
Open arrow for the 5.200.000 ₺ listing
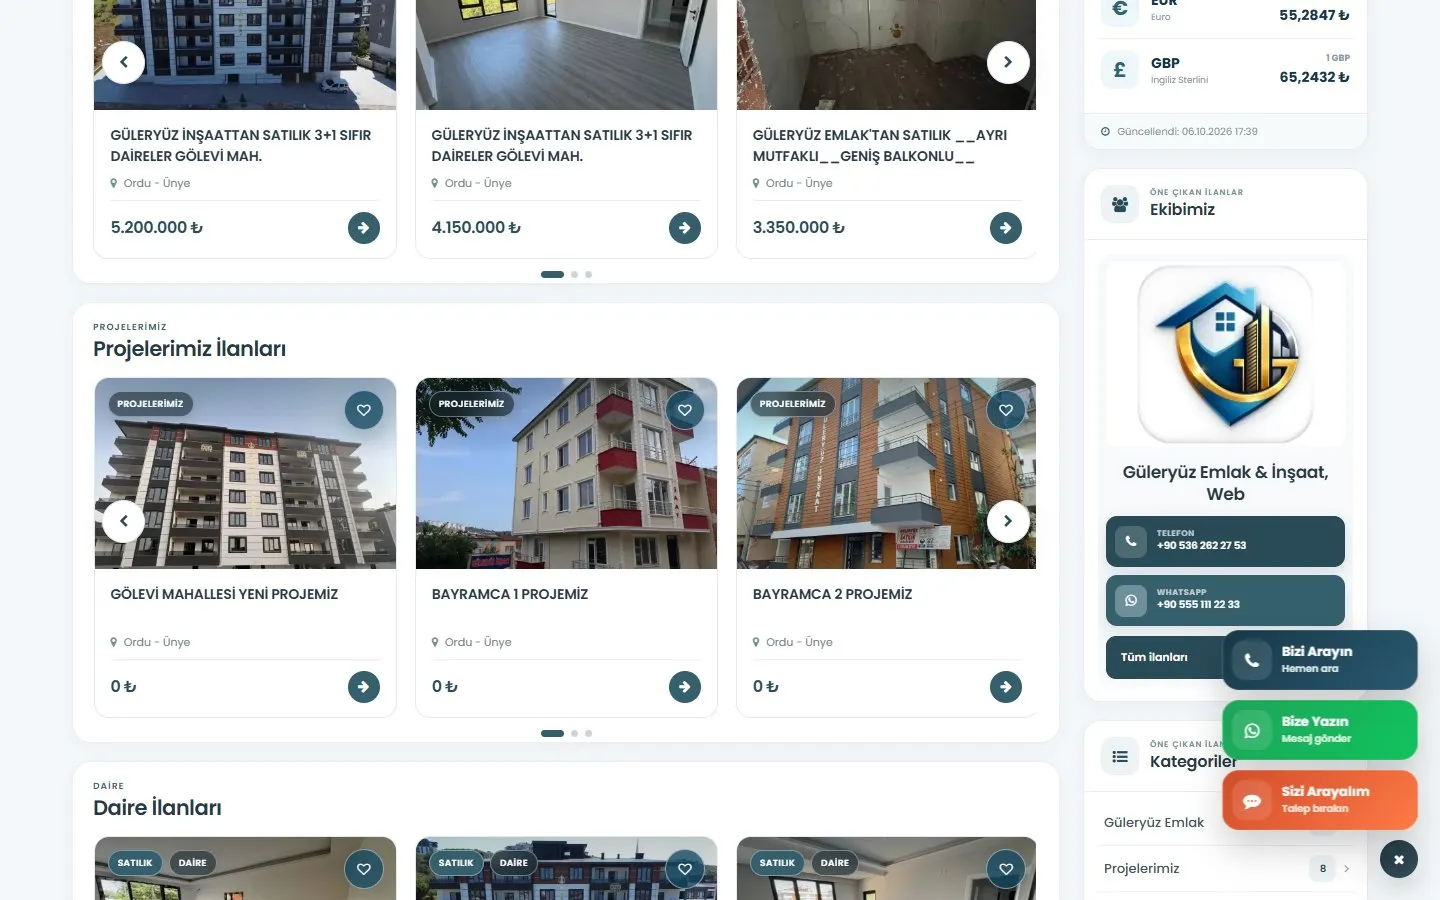pyautogui.click(x=364, y=228)
